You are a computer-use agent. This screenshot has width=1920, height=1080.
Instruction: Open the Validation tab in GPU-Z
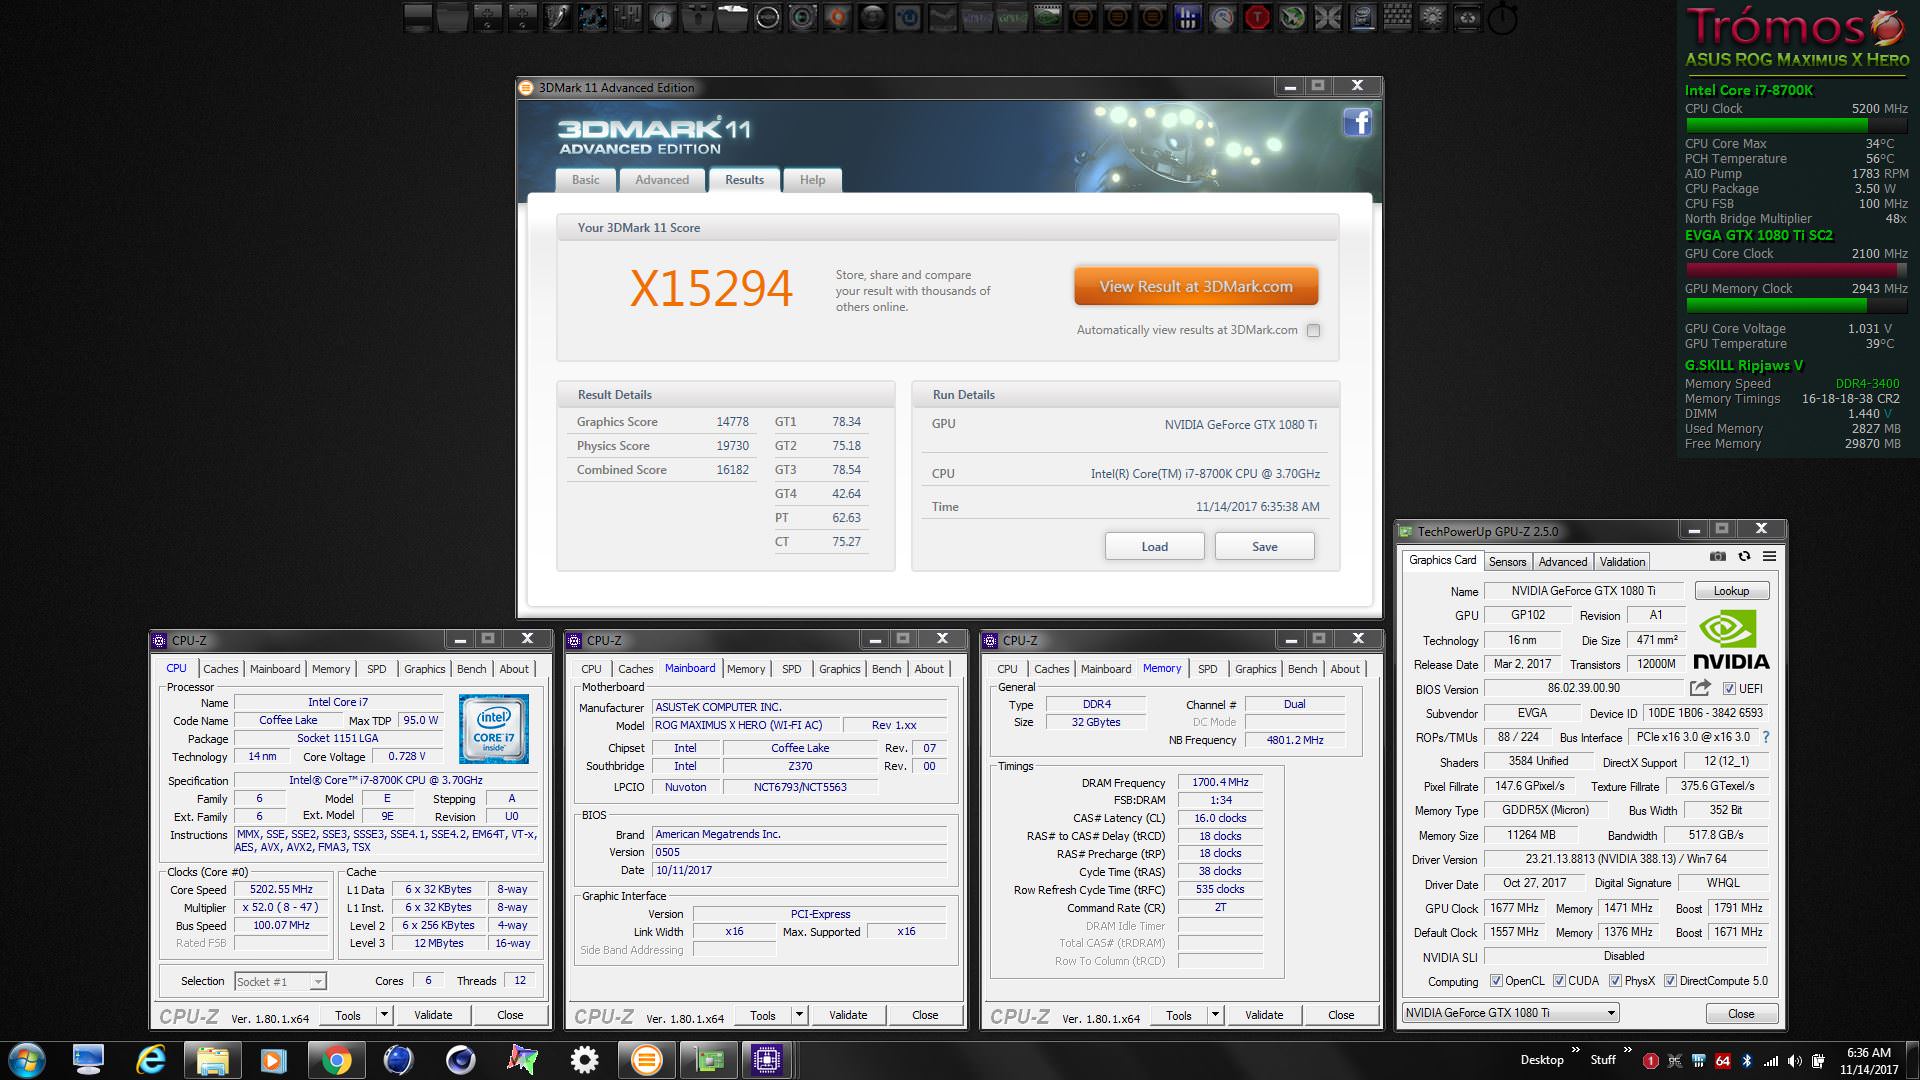click(1622, 562)
